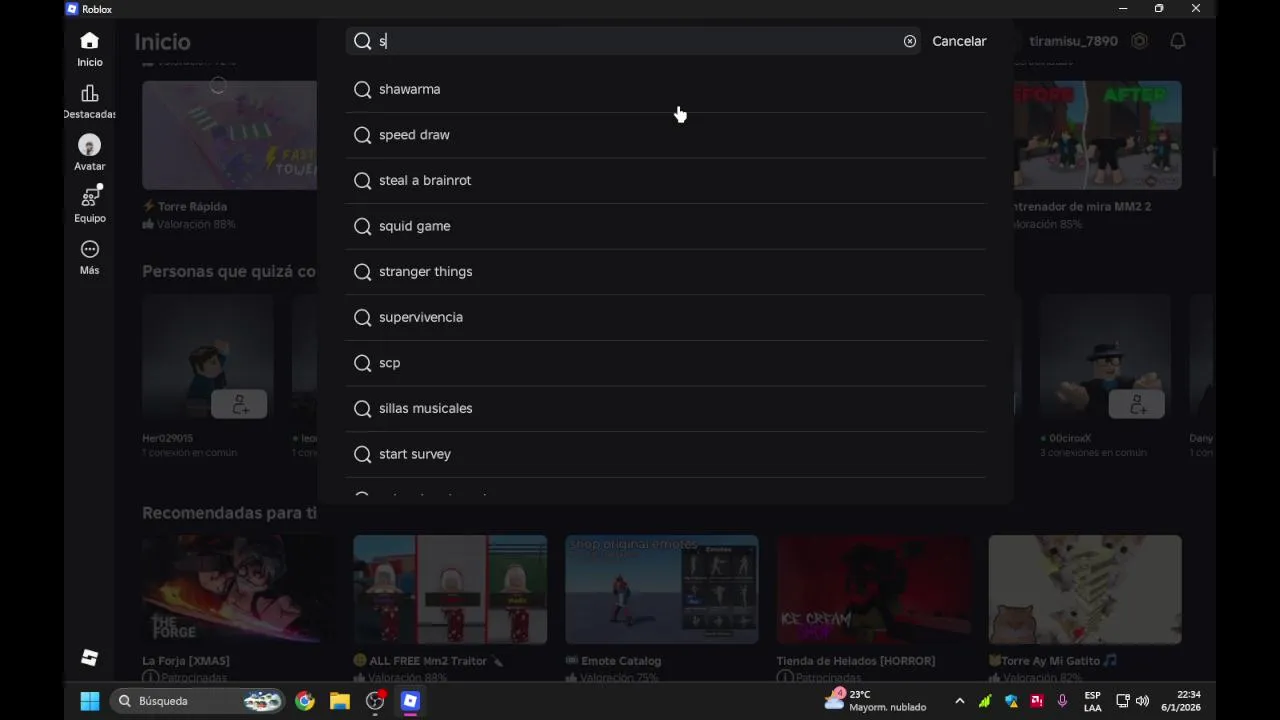This screenshot has width=1280, height=720.
Task: Choose the sillas musicales suggestion
Action: [665, 408]
